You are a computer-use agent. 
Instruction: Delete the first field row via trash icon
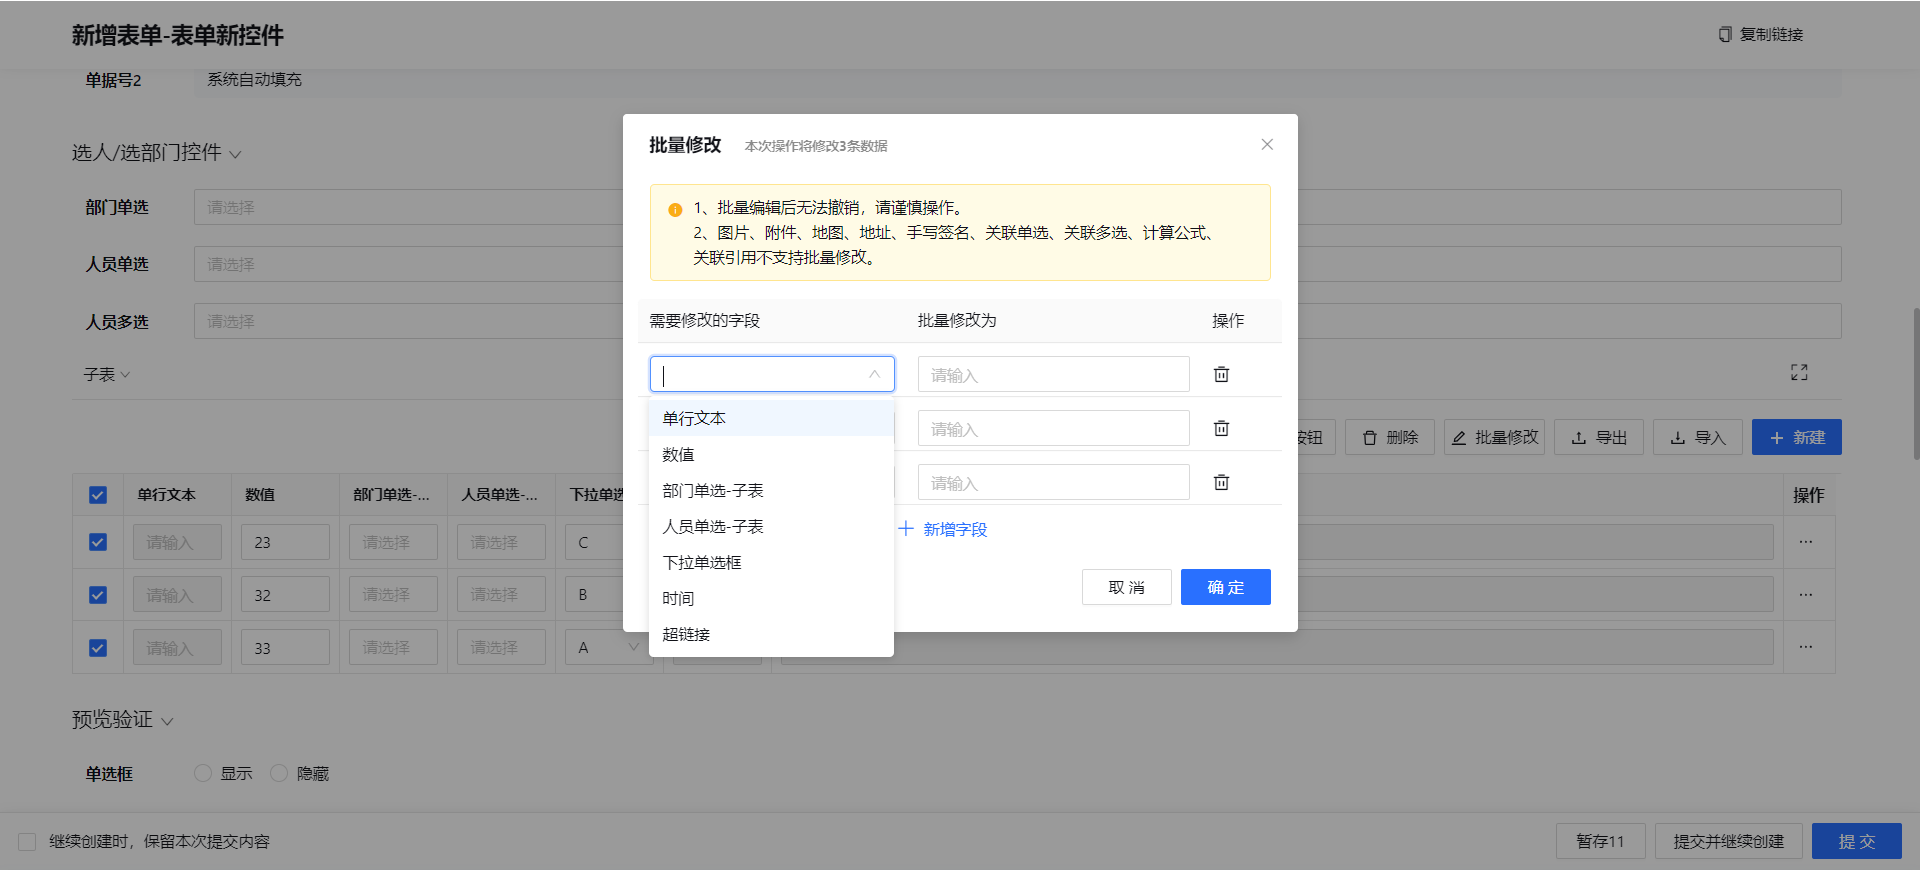(x=1221, y=374)
